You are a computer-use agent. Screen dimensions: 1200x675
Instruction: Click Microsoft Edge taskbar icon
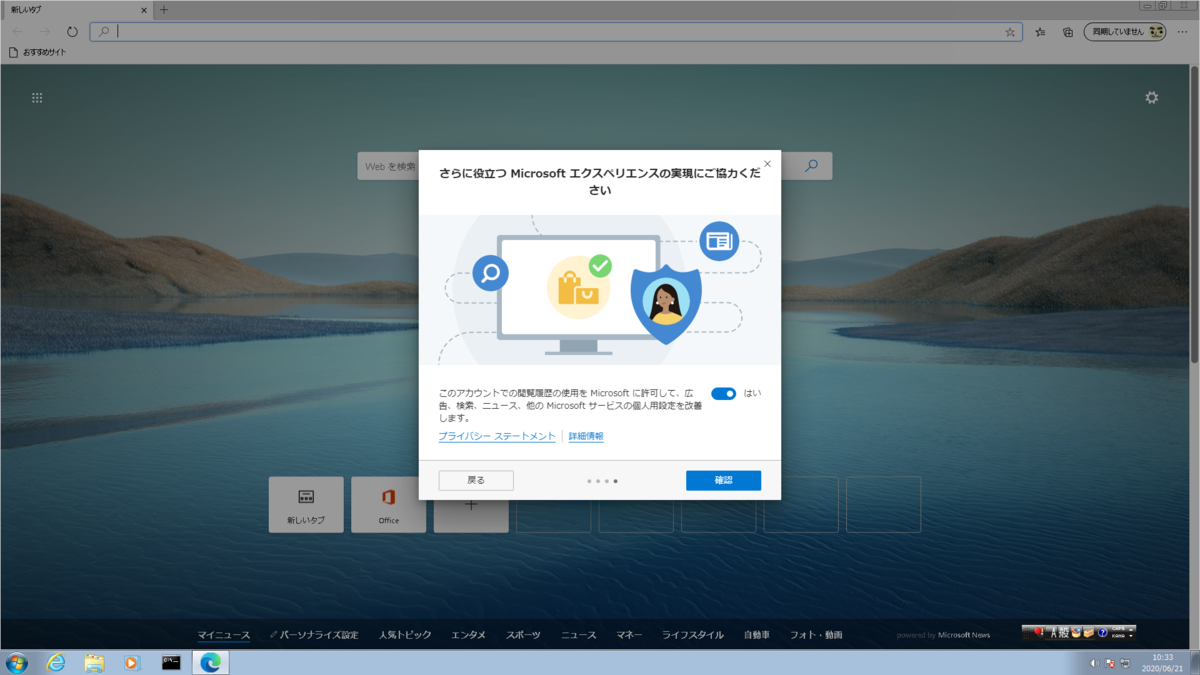(210, 662)
